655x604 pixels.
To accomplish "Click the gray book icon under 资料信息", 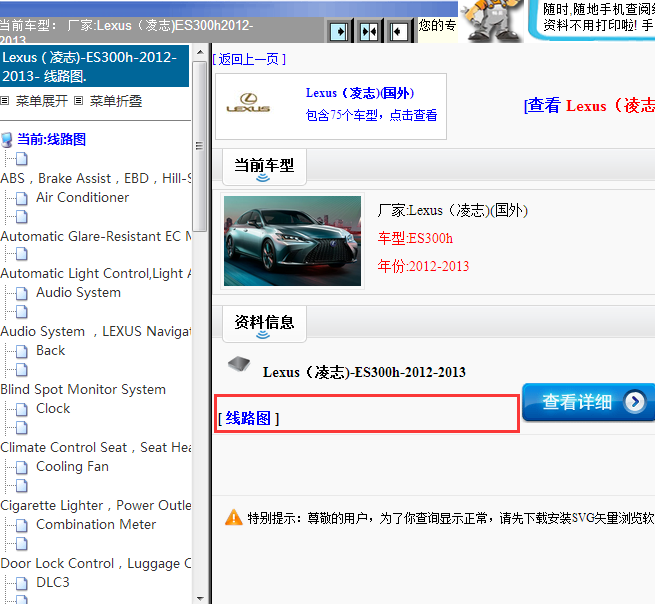I will [x=239, y=363].
